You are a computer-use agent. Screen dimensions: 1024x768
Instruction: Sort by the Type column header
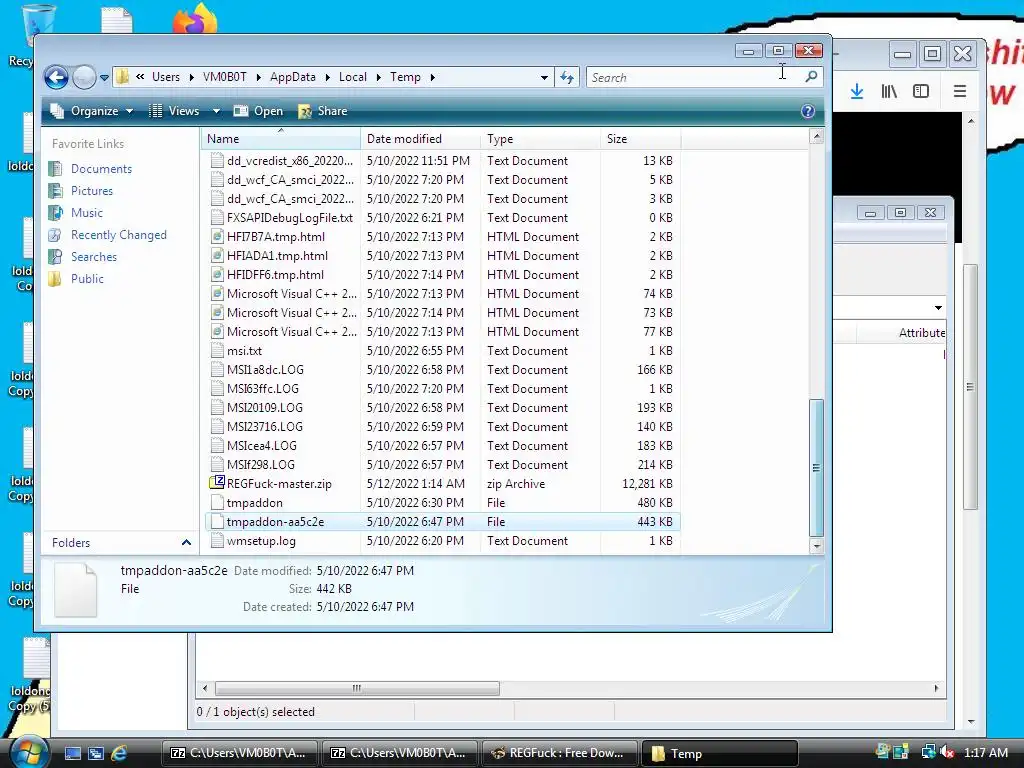pyautogui.click(x=540, y=138)
